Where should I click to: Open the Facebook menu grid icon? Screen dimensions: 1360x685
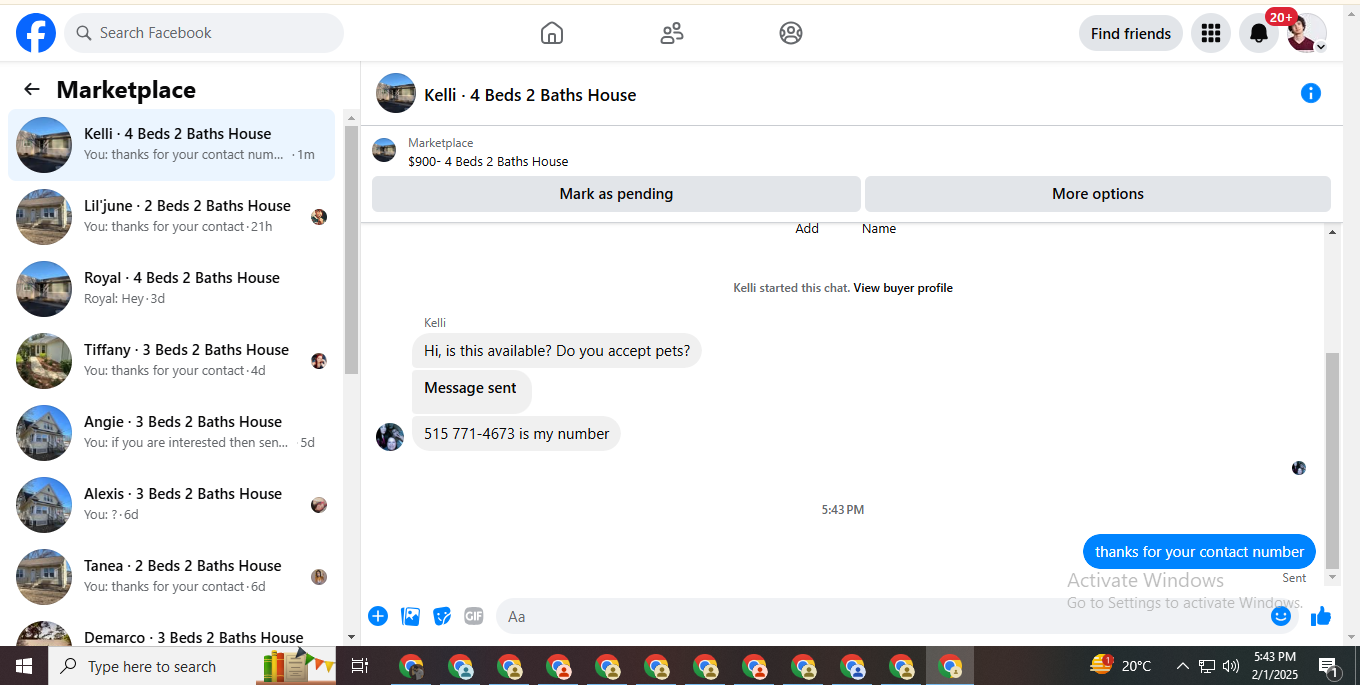(1211, 33)
